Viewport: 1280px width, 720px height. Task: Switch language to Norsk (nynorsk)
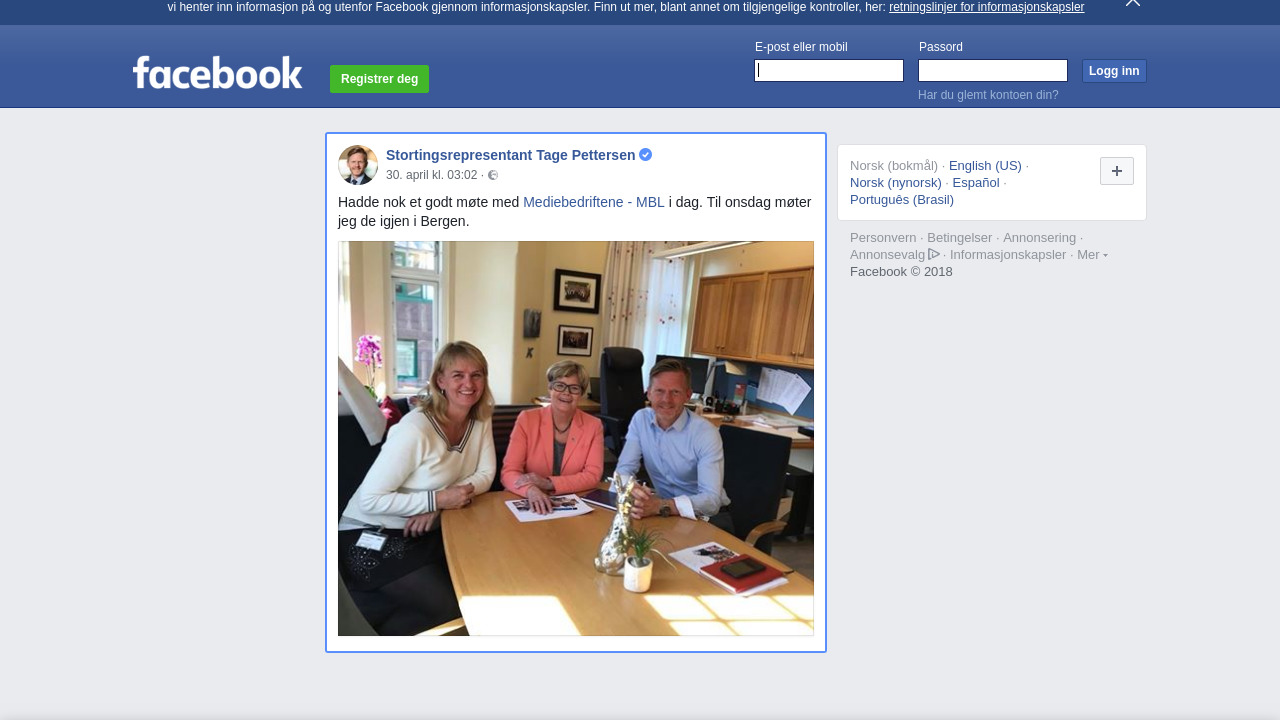(896, 183)
